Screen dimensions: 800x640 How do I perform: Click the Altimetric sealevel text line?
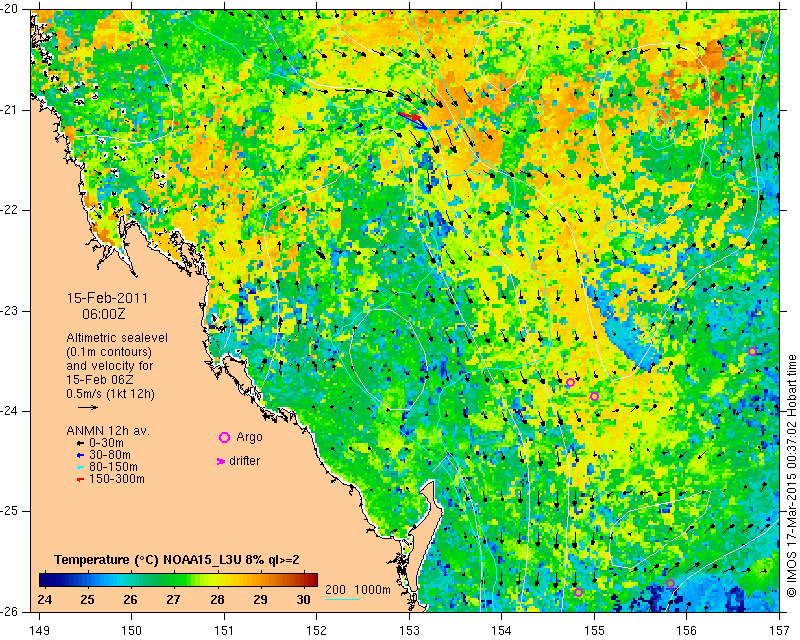coord(117,338)
